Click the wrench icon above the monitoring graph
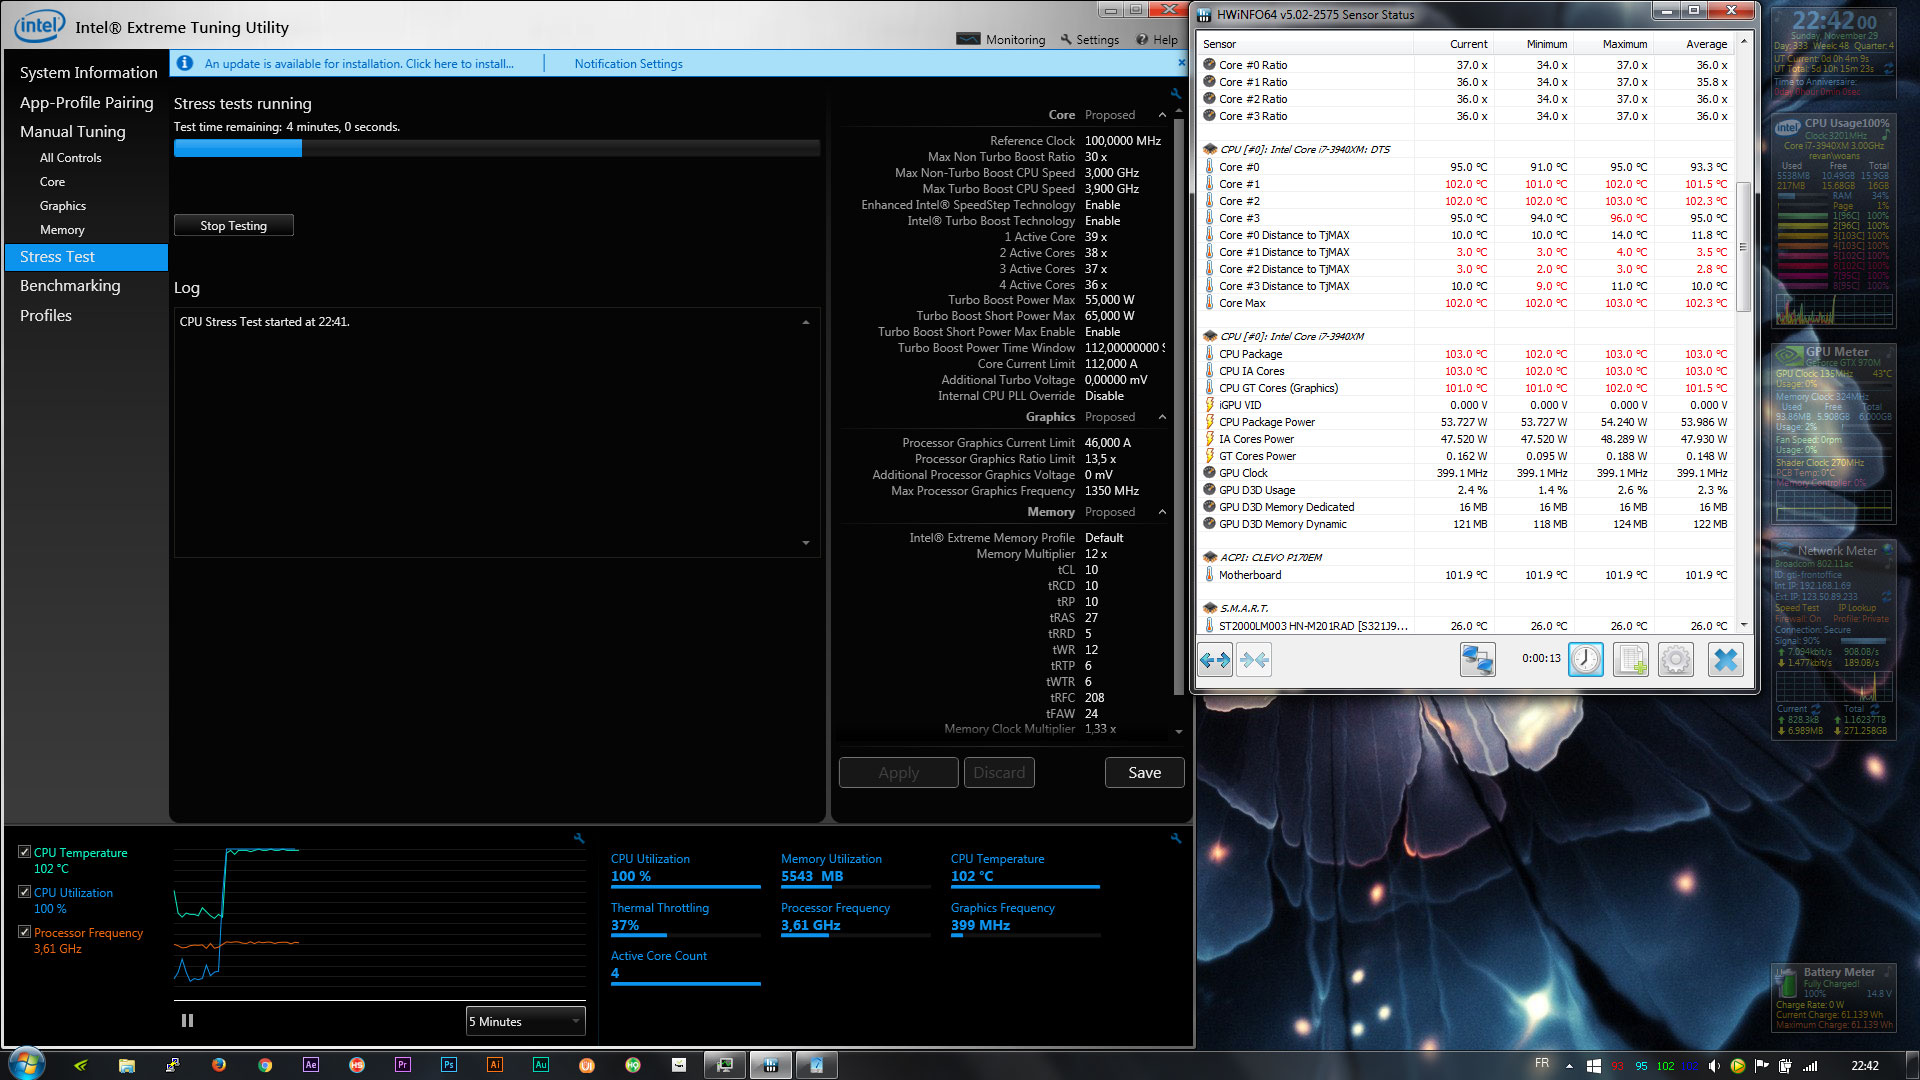The height and width of the screenshot is (1080, 1920). point(579,838)
